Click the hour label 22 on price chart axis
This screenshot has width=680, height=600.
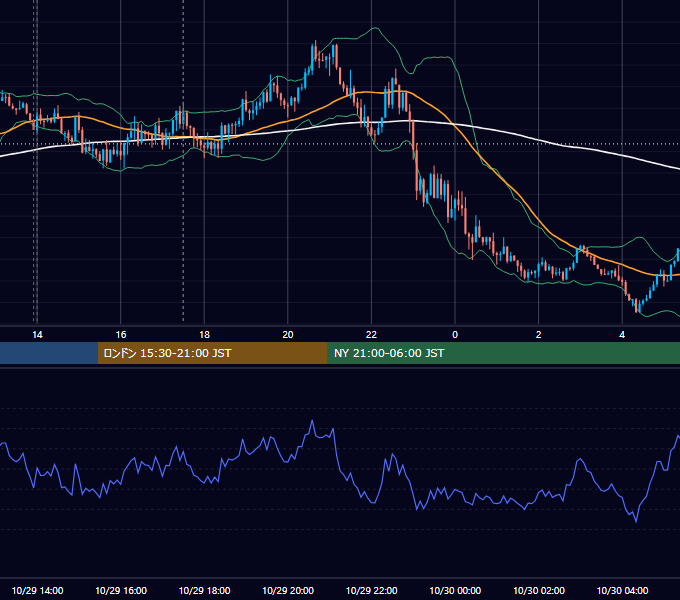pos(372,335)
